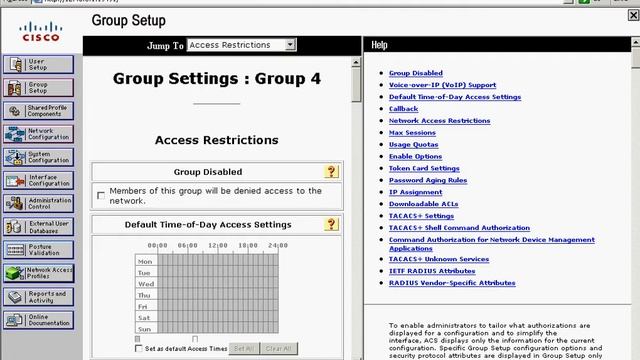Close the Group Setup page with X
The width and height of the screenshot is (640, 360).
tap(633, 15)
